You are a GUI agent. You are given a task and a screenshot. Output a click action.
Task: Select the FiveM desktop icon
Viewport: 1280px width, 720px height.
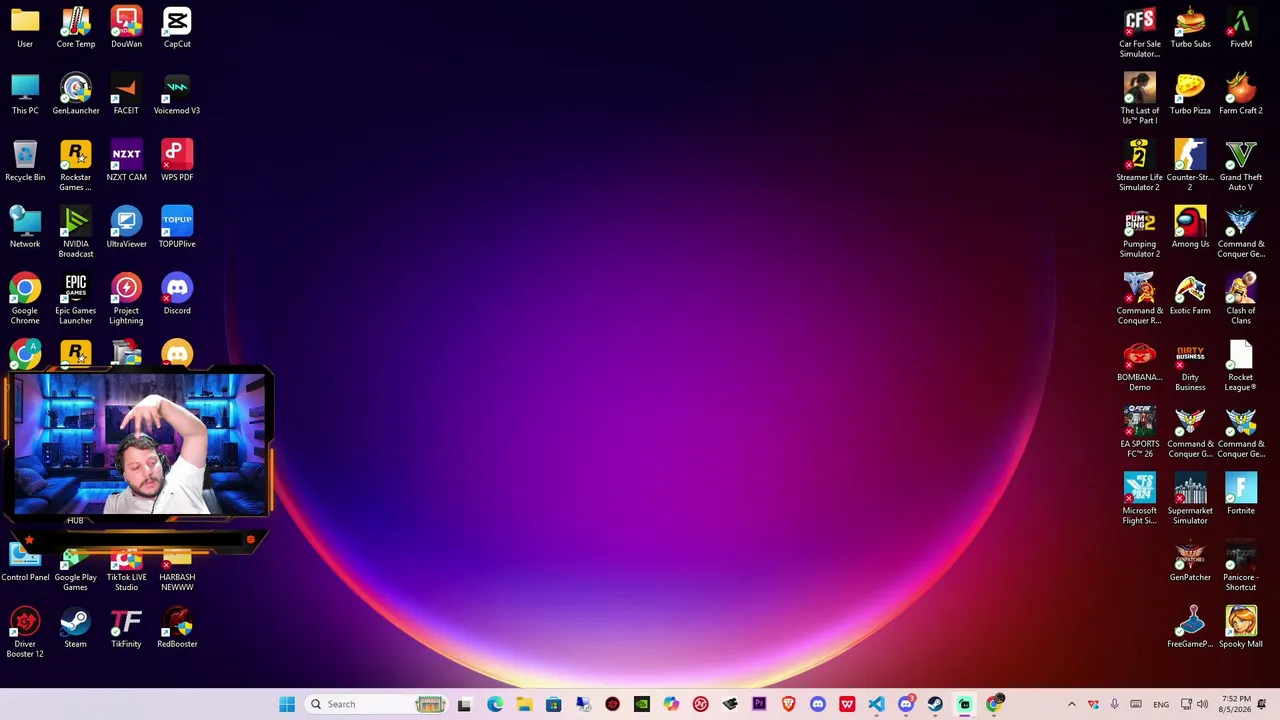pyautogui.click(x=1241, y=28)
